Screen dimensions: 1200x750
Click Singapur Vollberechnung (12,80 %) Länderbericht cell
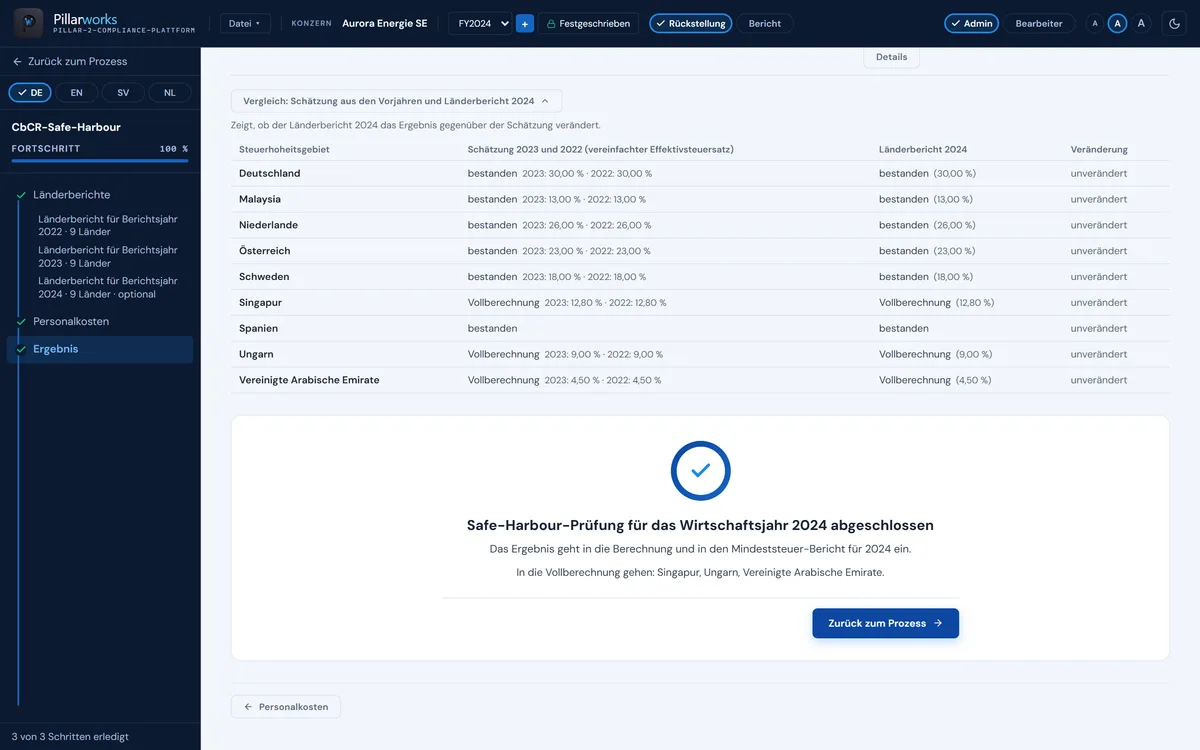936,302
